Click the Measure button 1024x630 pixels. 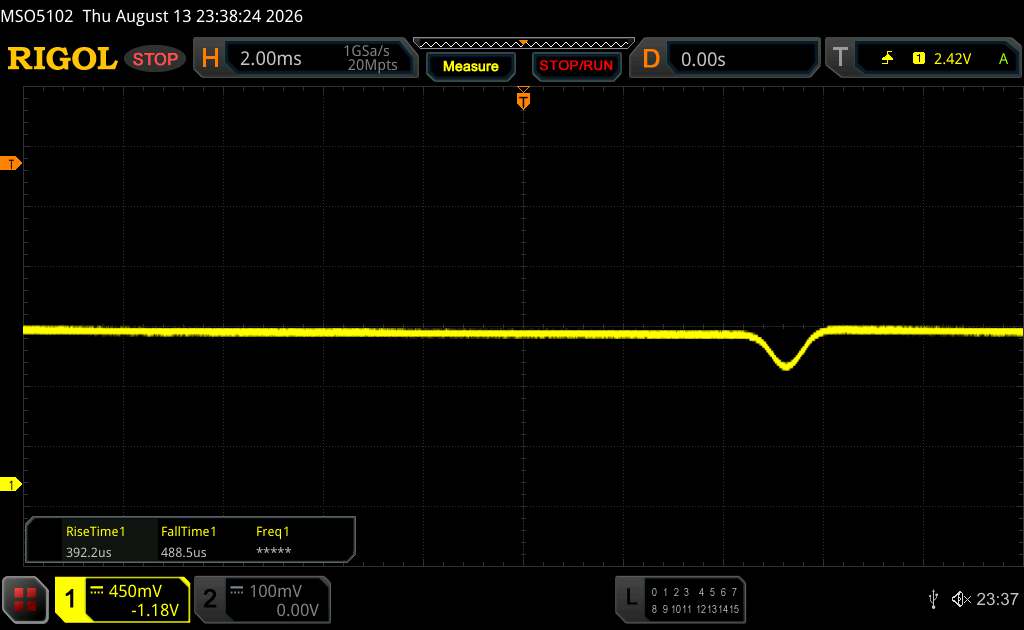click(470, 66)
